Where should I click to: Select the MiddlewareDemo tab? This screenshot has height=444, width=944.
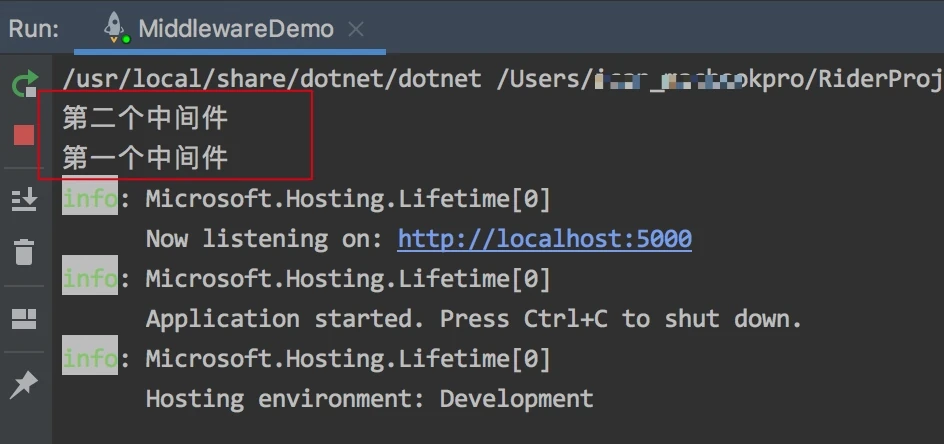(x=229, y=29)
